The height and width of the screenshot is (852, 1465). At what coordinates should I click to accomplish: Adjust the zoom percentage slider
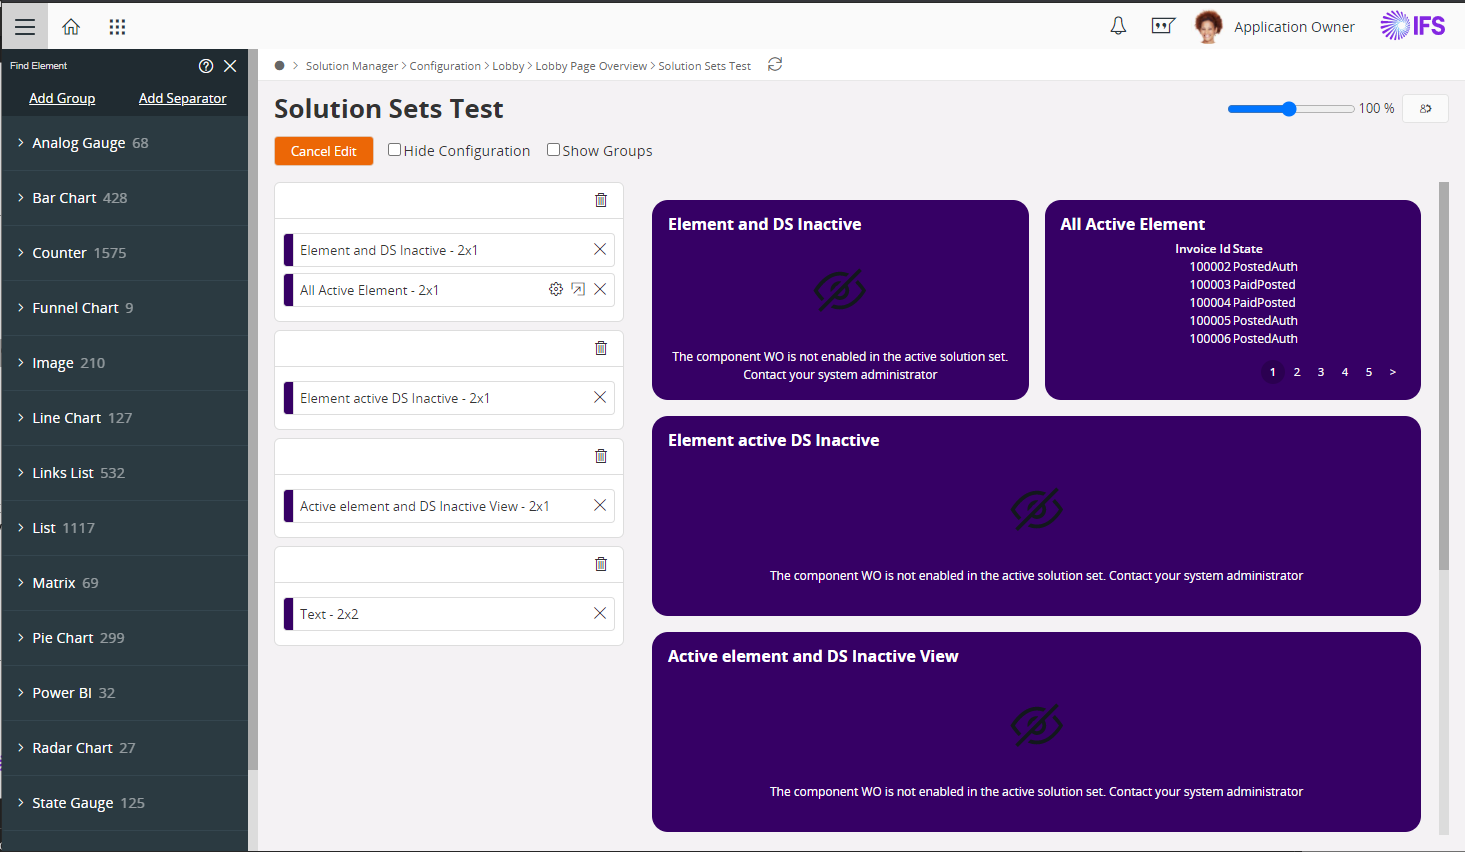tap(1289, 109)
